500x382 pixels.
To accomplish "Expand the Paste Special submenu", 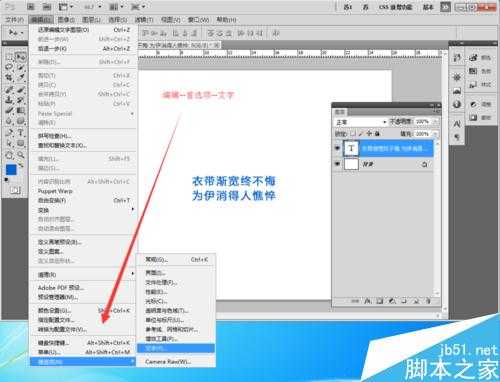I will [x=84, y=114].
